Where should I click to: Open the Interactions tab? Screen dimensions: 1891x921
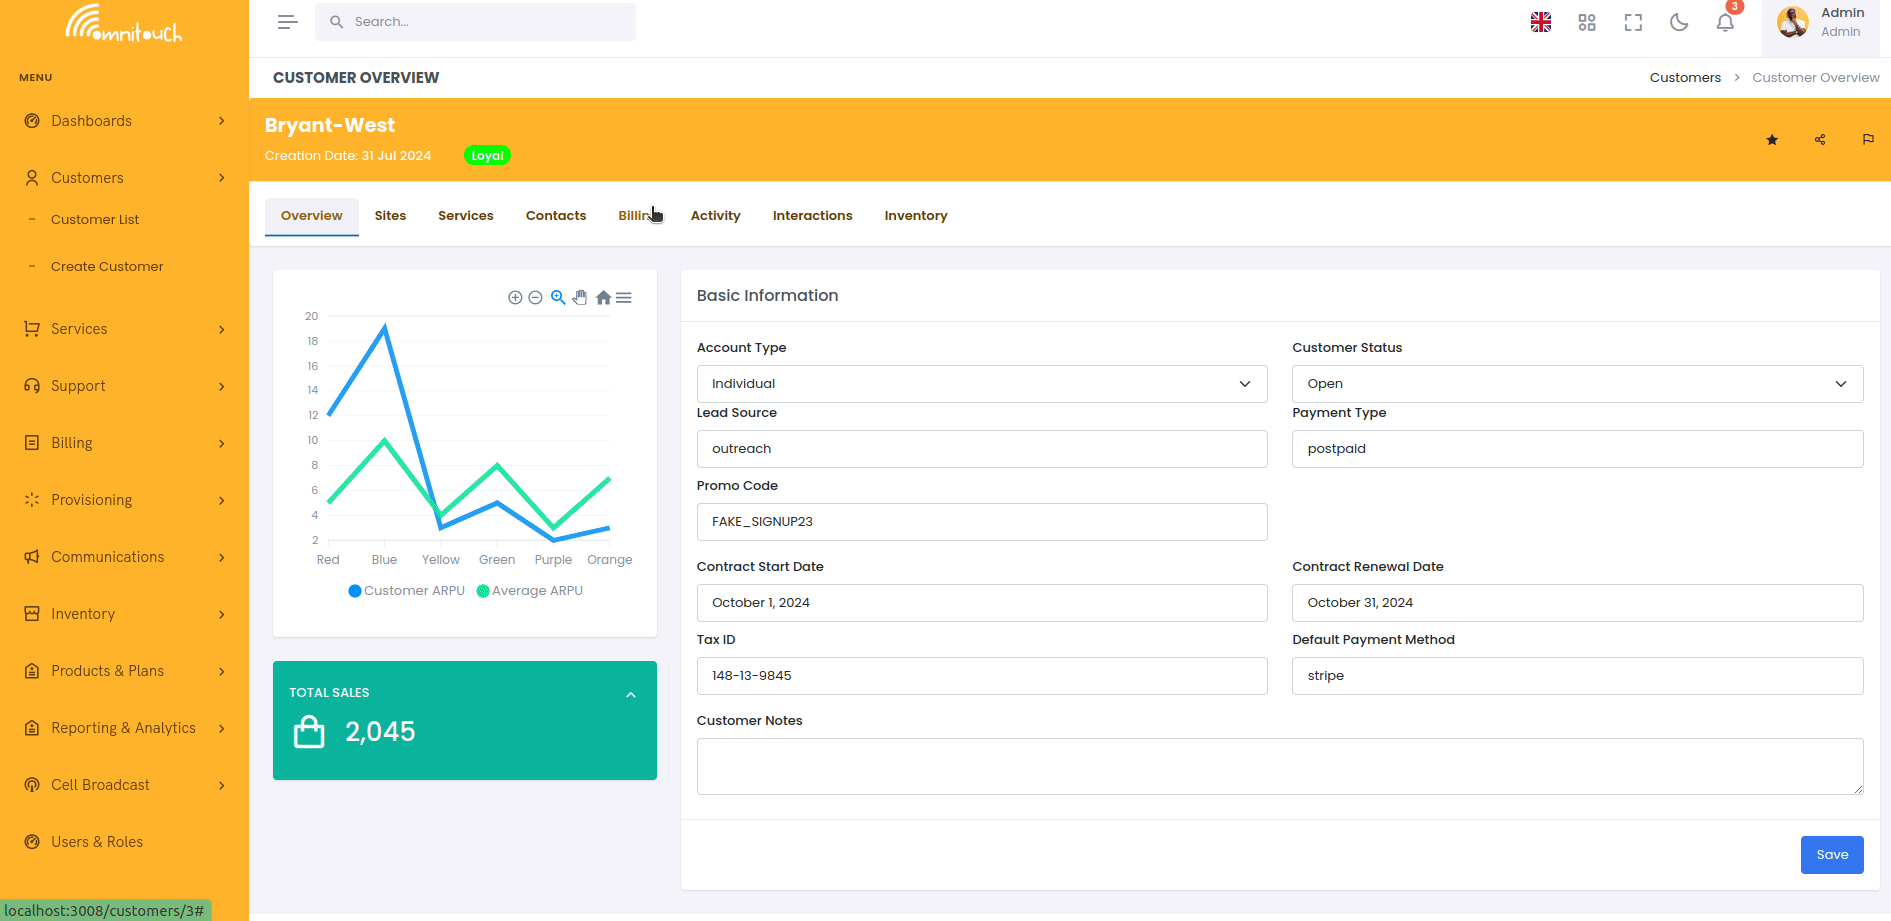coord(812,216)
